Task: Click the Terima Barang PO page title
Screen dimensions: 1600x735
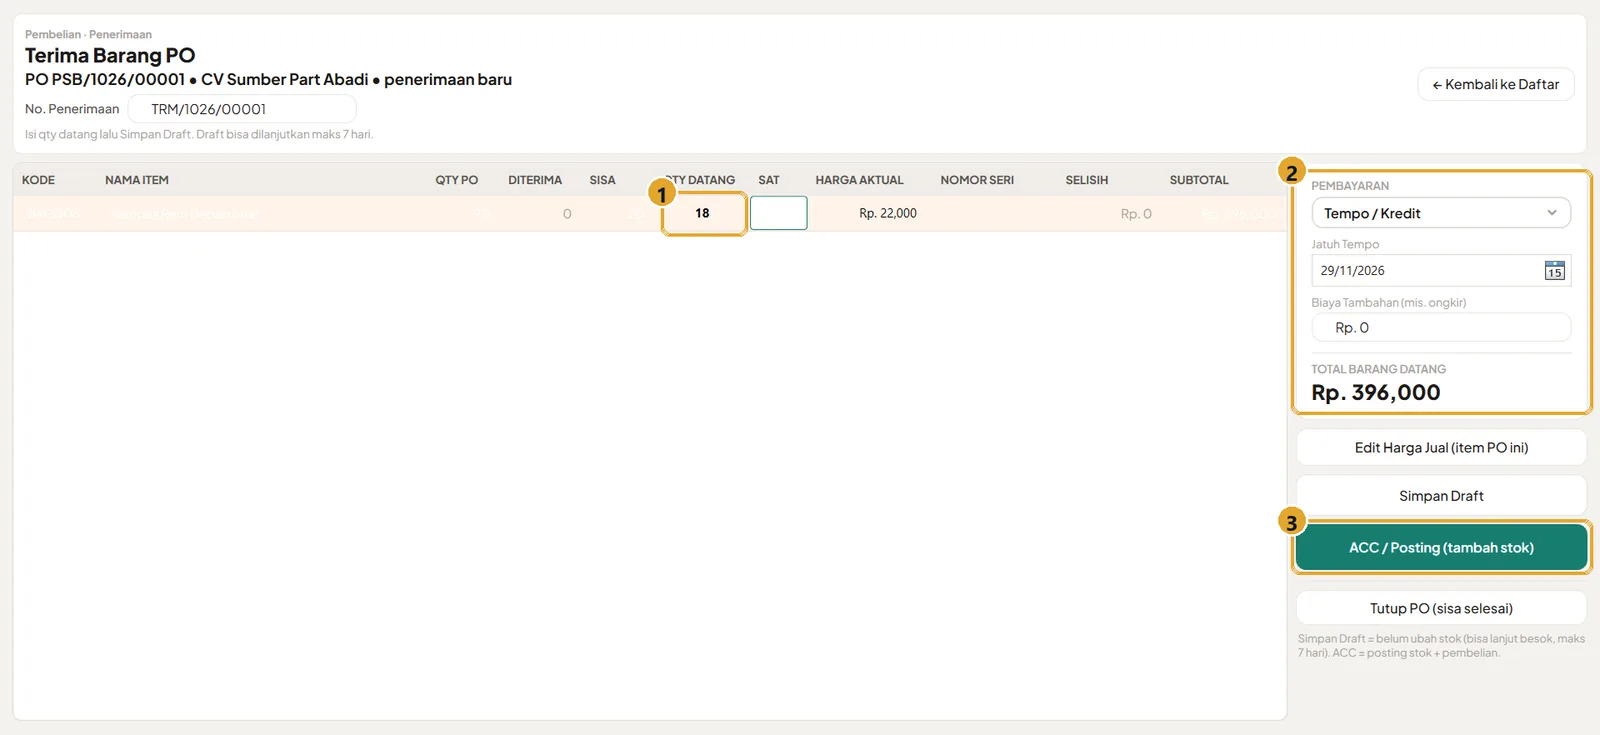Action: 110,55
